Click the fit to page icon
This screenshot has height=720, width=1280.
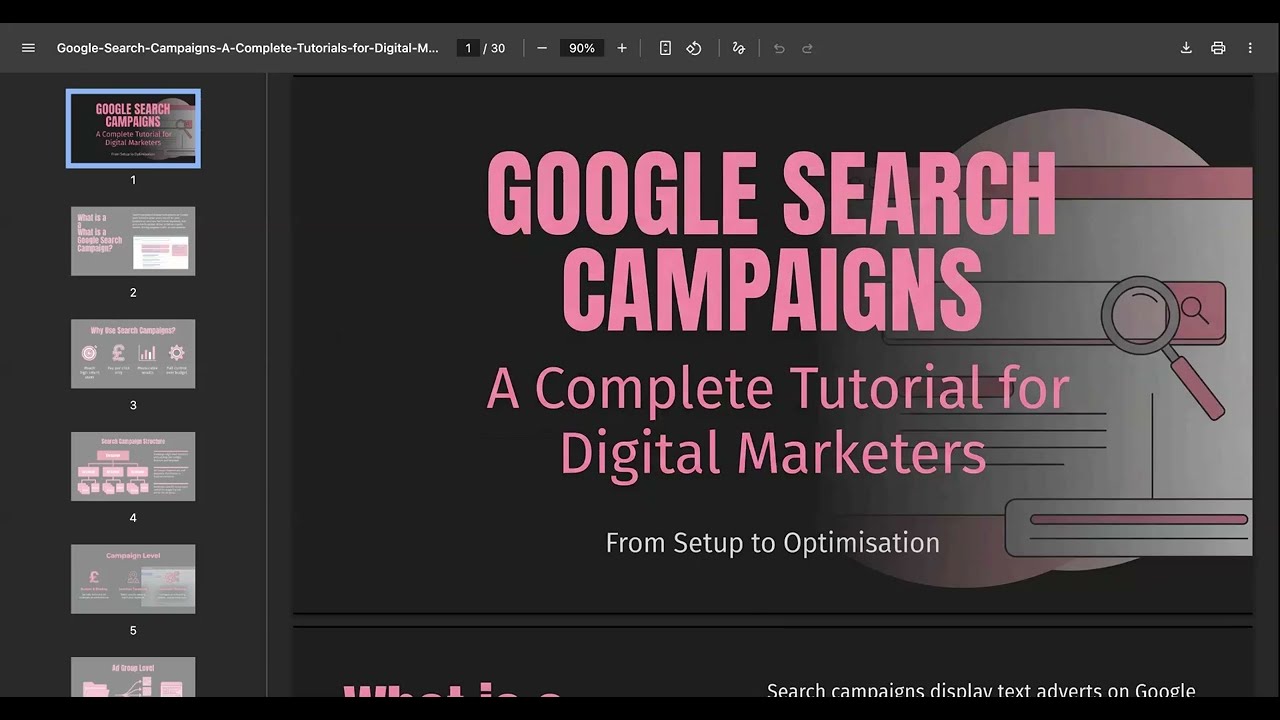(x=665, y=48)
